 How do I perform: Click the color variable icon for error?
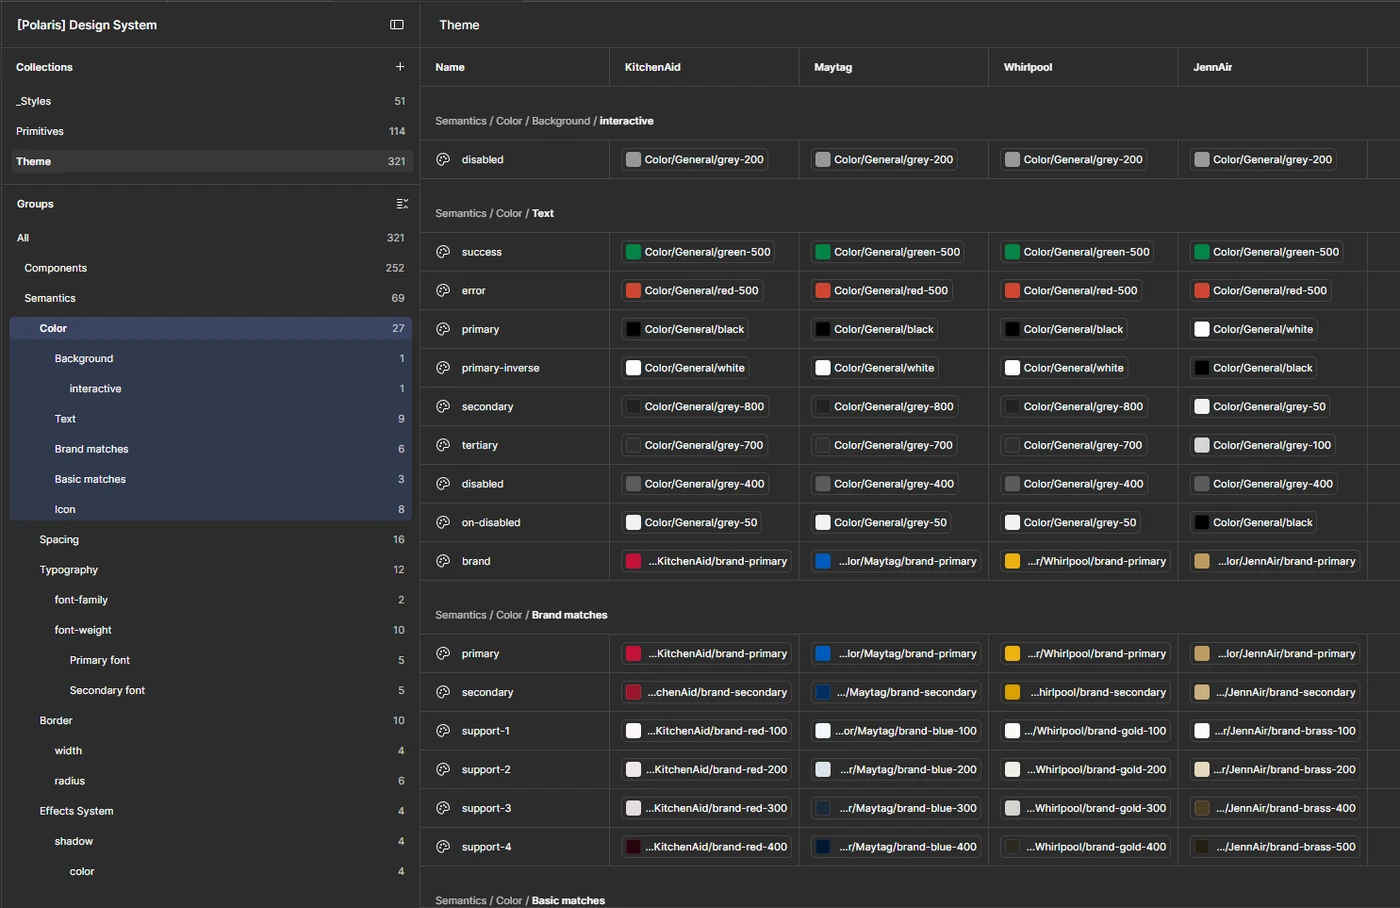(x=443, y=291)
